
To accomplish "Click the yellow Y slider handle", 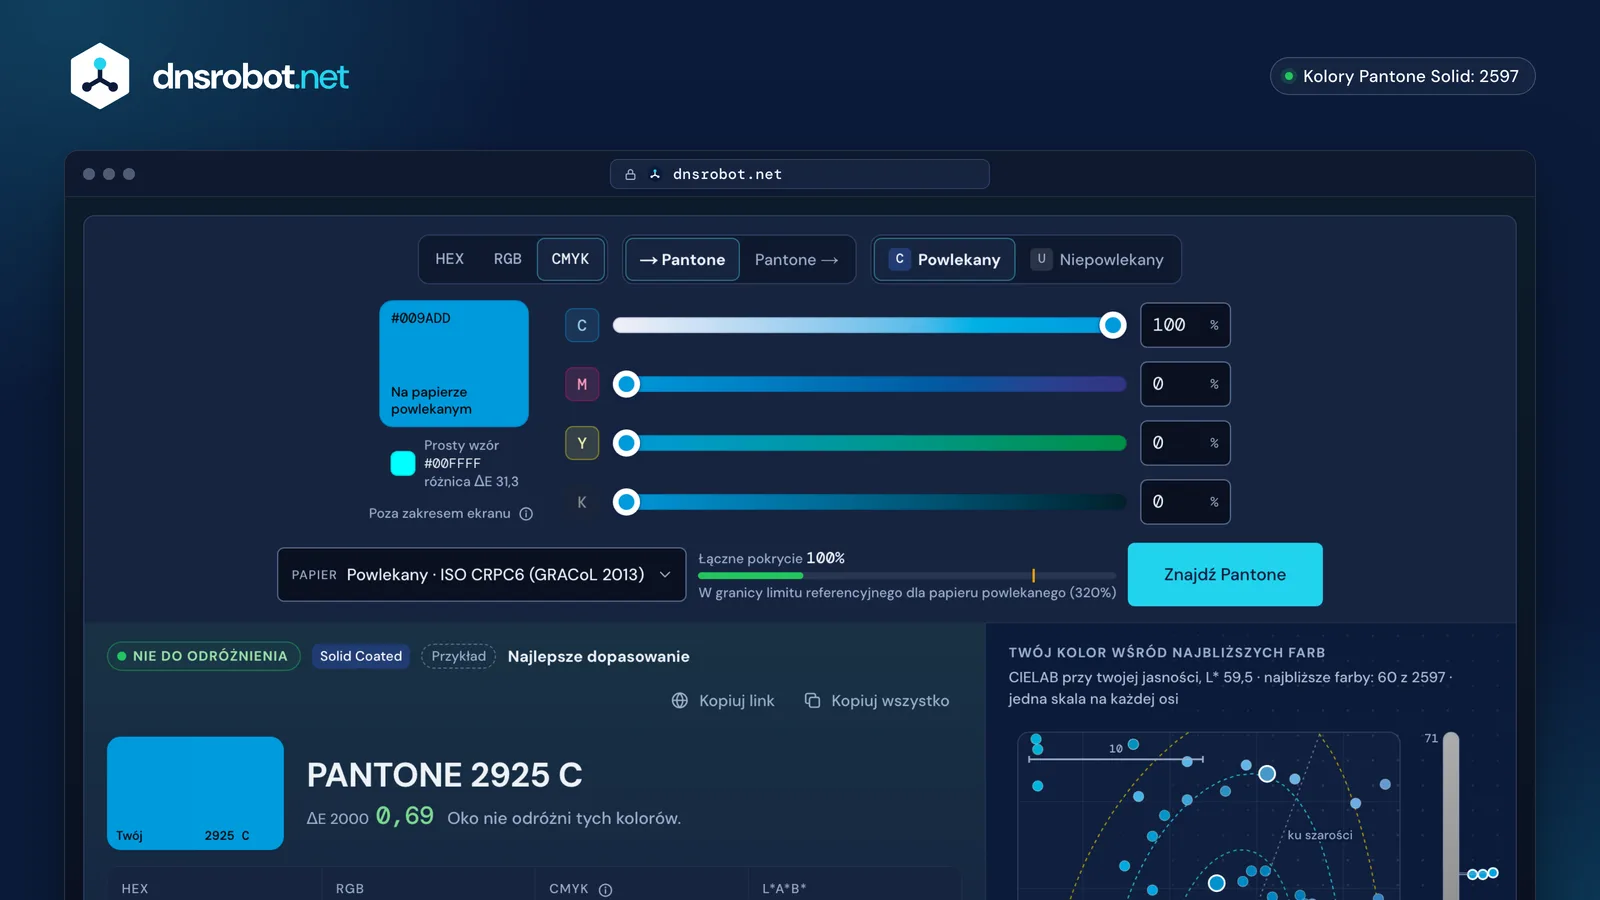I will (x=626, y=443).
